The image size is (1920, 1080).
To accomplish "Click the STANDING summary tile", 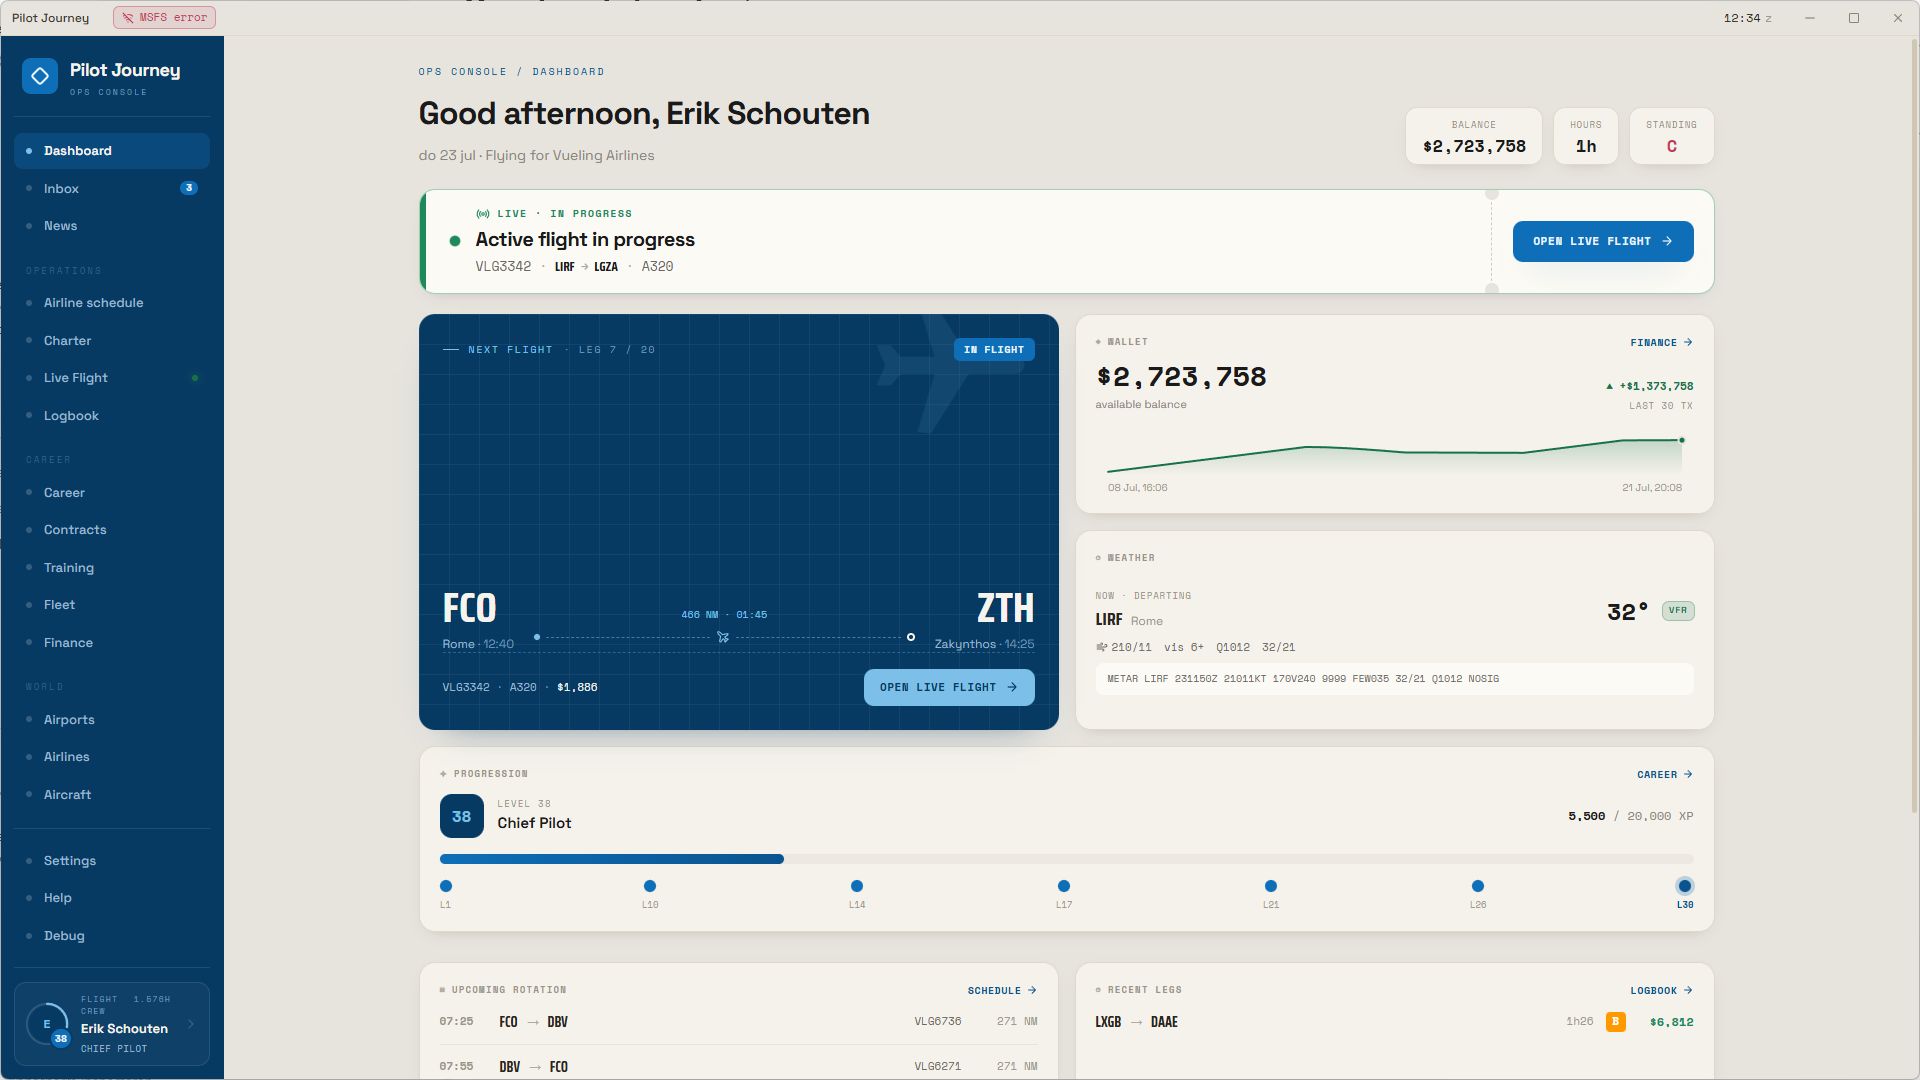I will pyautogui.click(x=1672, y=137).
